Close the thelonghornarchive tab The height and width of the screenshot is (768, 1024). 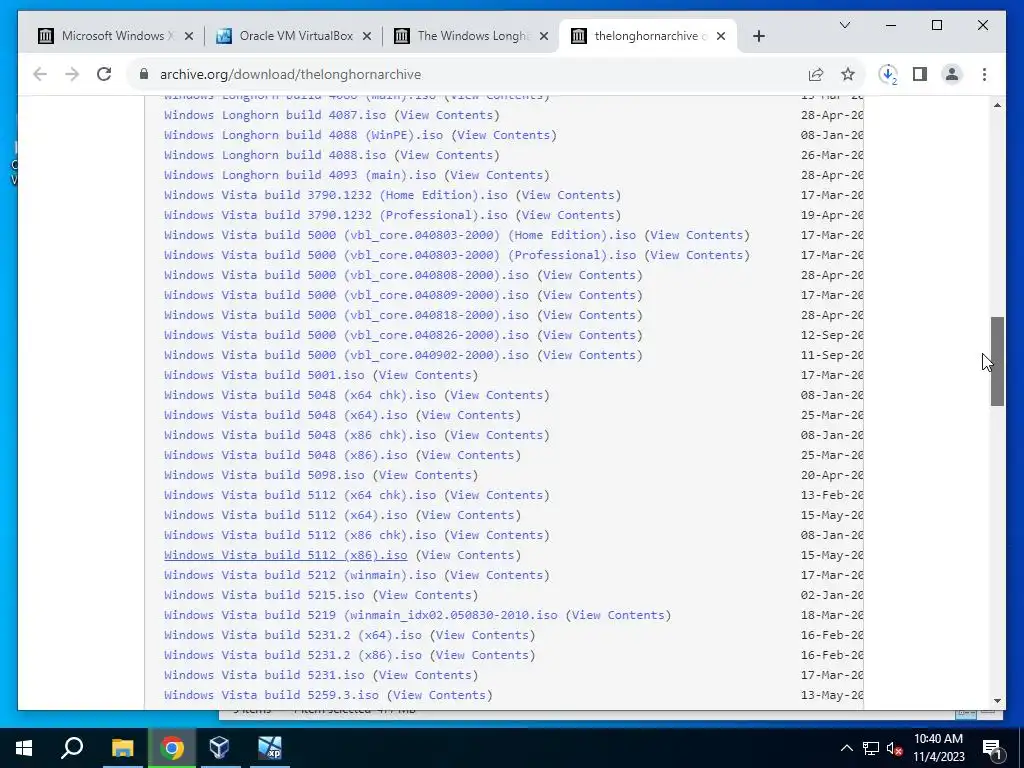[721, 36]
